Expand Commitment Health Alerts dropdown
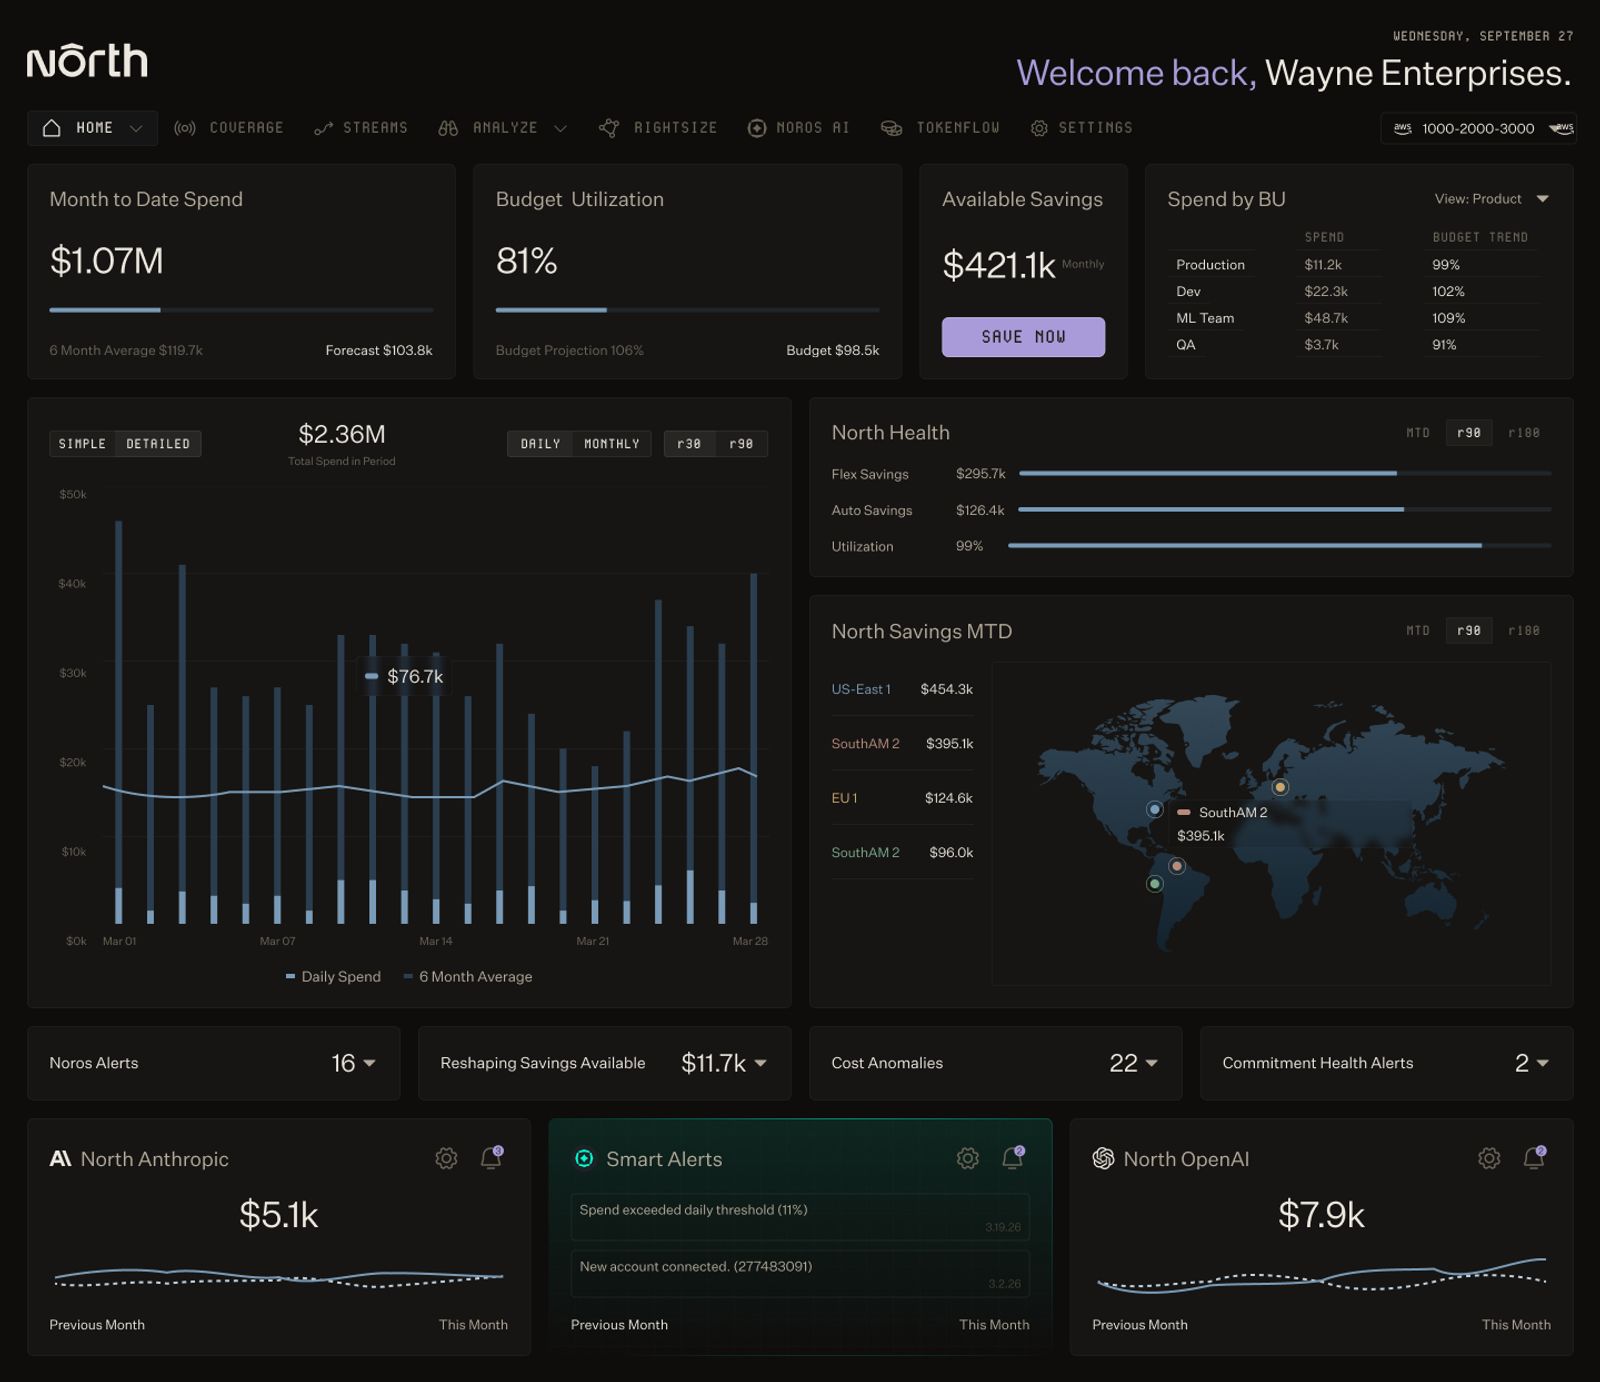The height and width of the screenshot is (1382, 1600). coord(1542,1063)
